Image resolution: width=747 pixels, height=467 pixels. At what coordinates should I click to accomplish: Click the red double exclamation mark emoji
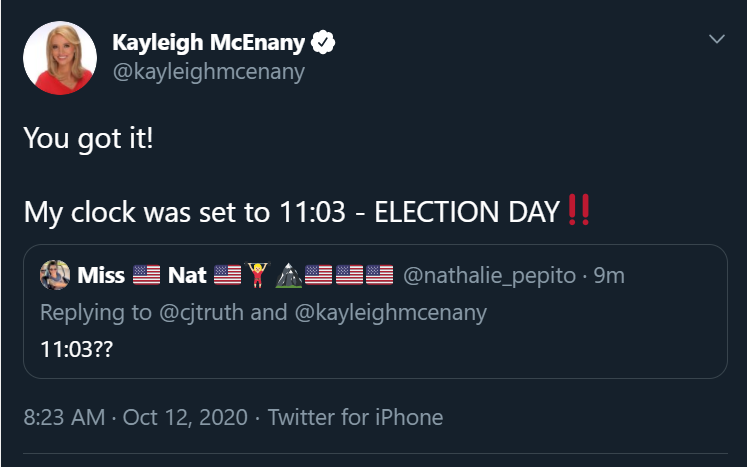click(x=579, y=210)
